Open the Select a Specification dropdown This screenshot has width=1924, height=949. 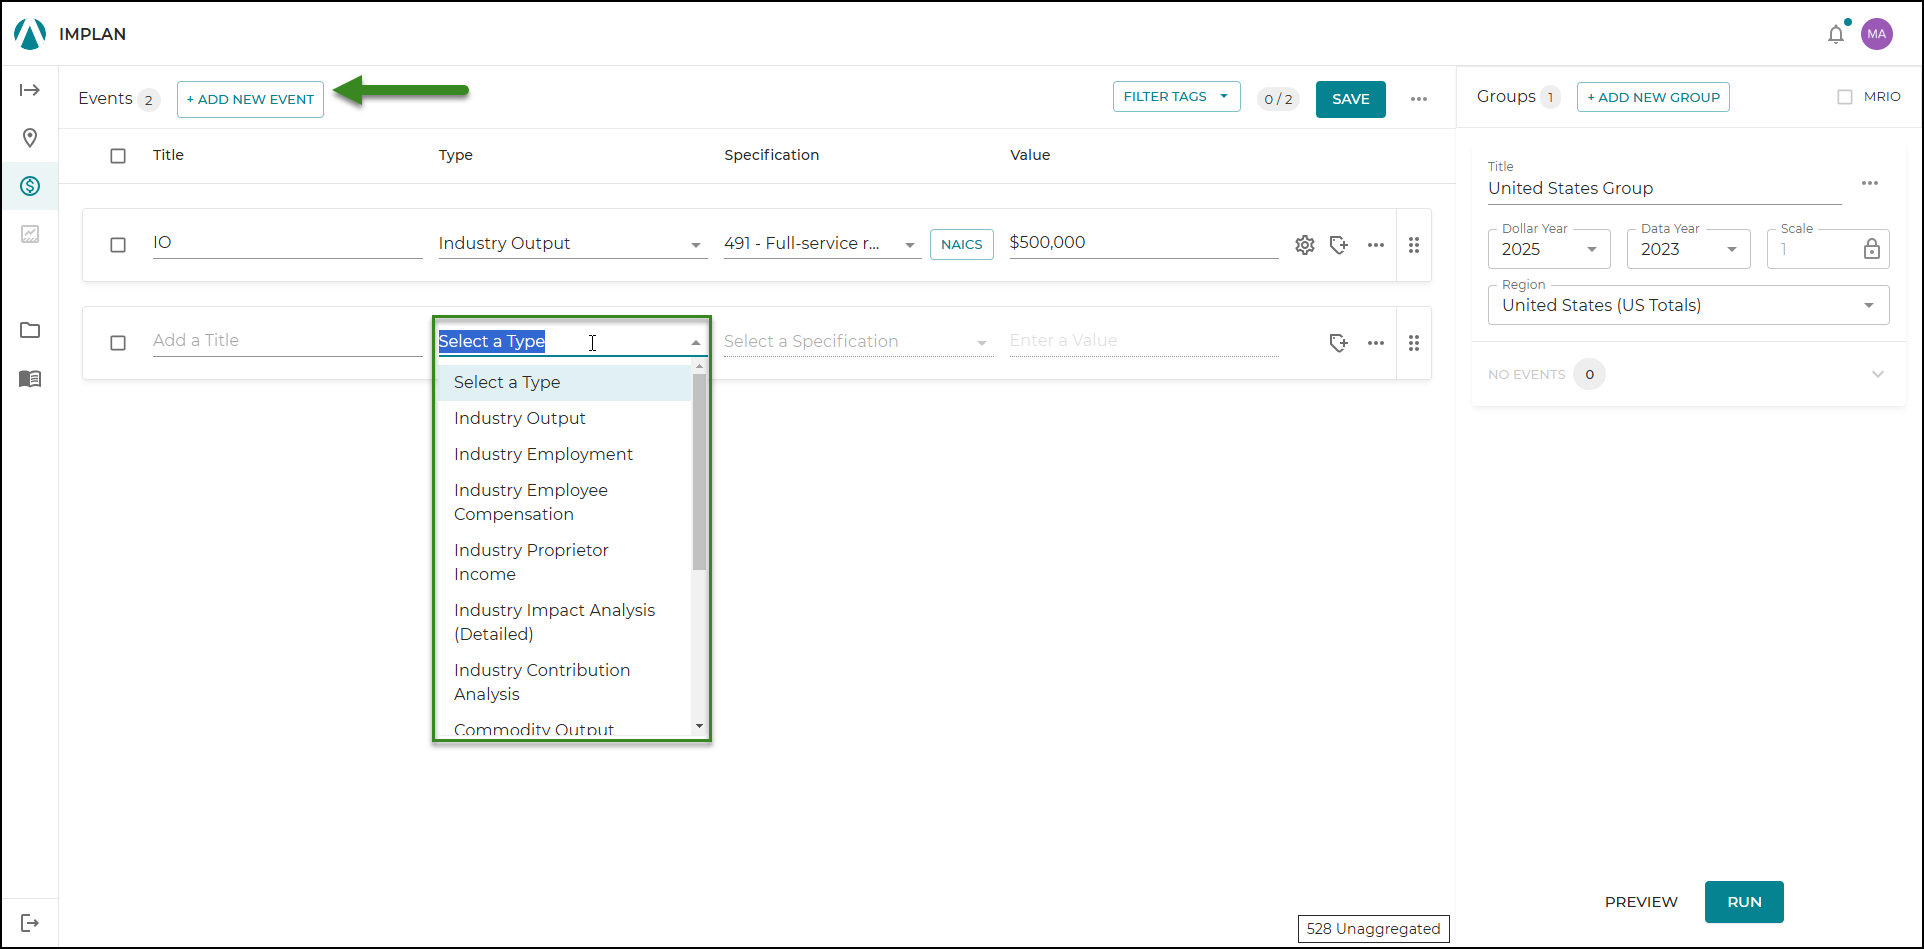(858, 342)
